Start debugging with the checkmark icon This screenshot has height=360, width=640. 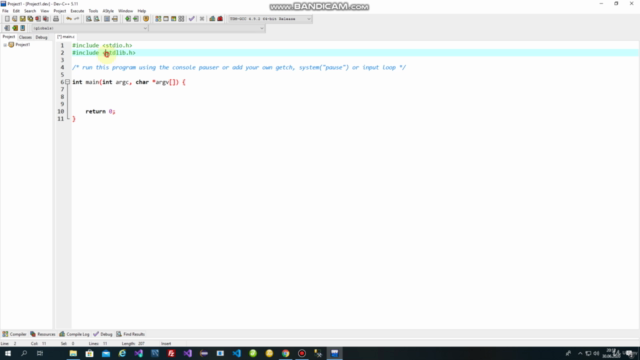(191, 19)
